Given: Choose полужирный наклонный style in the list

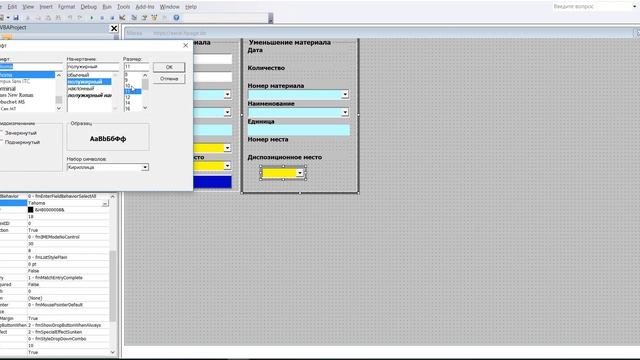Looking at the screenshot, I should pos(89,95).
